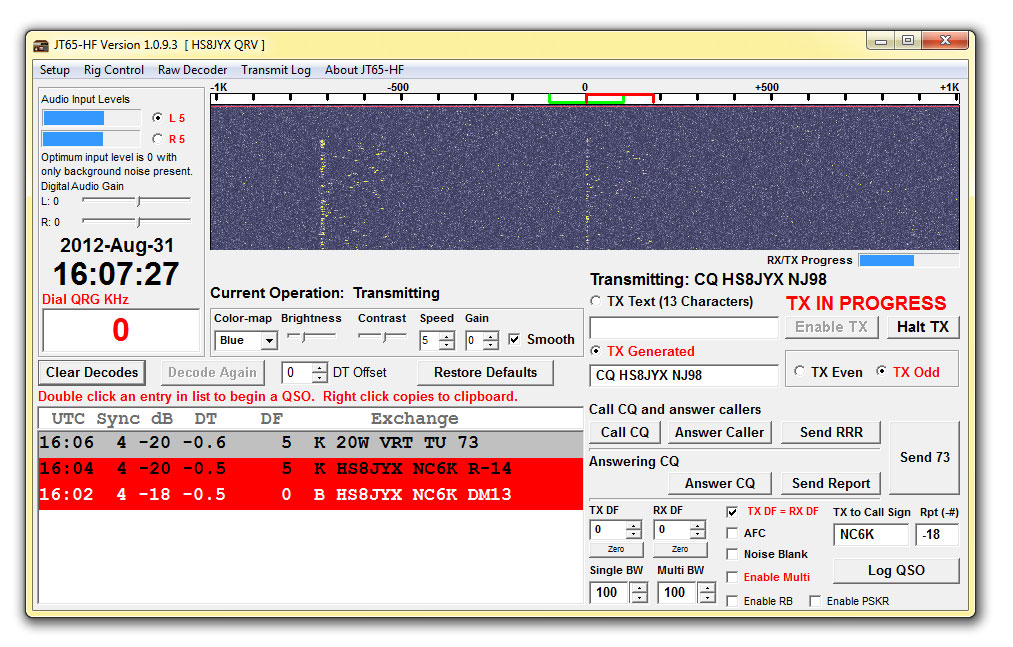The height and width of the screenshot is (647, 1013).
Task: Toggle the Enable RB checkbox
Action: tap(732, 601)
